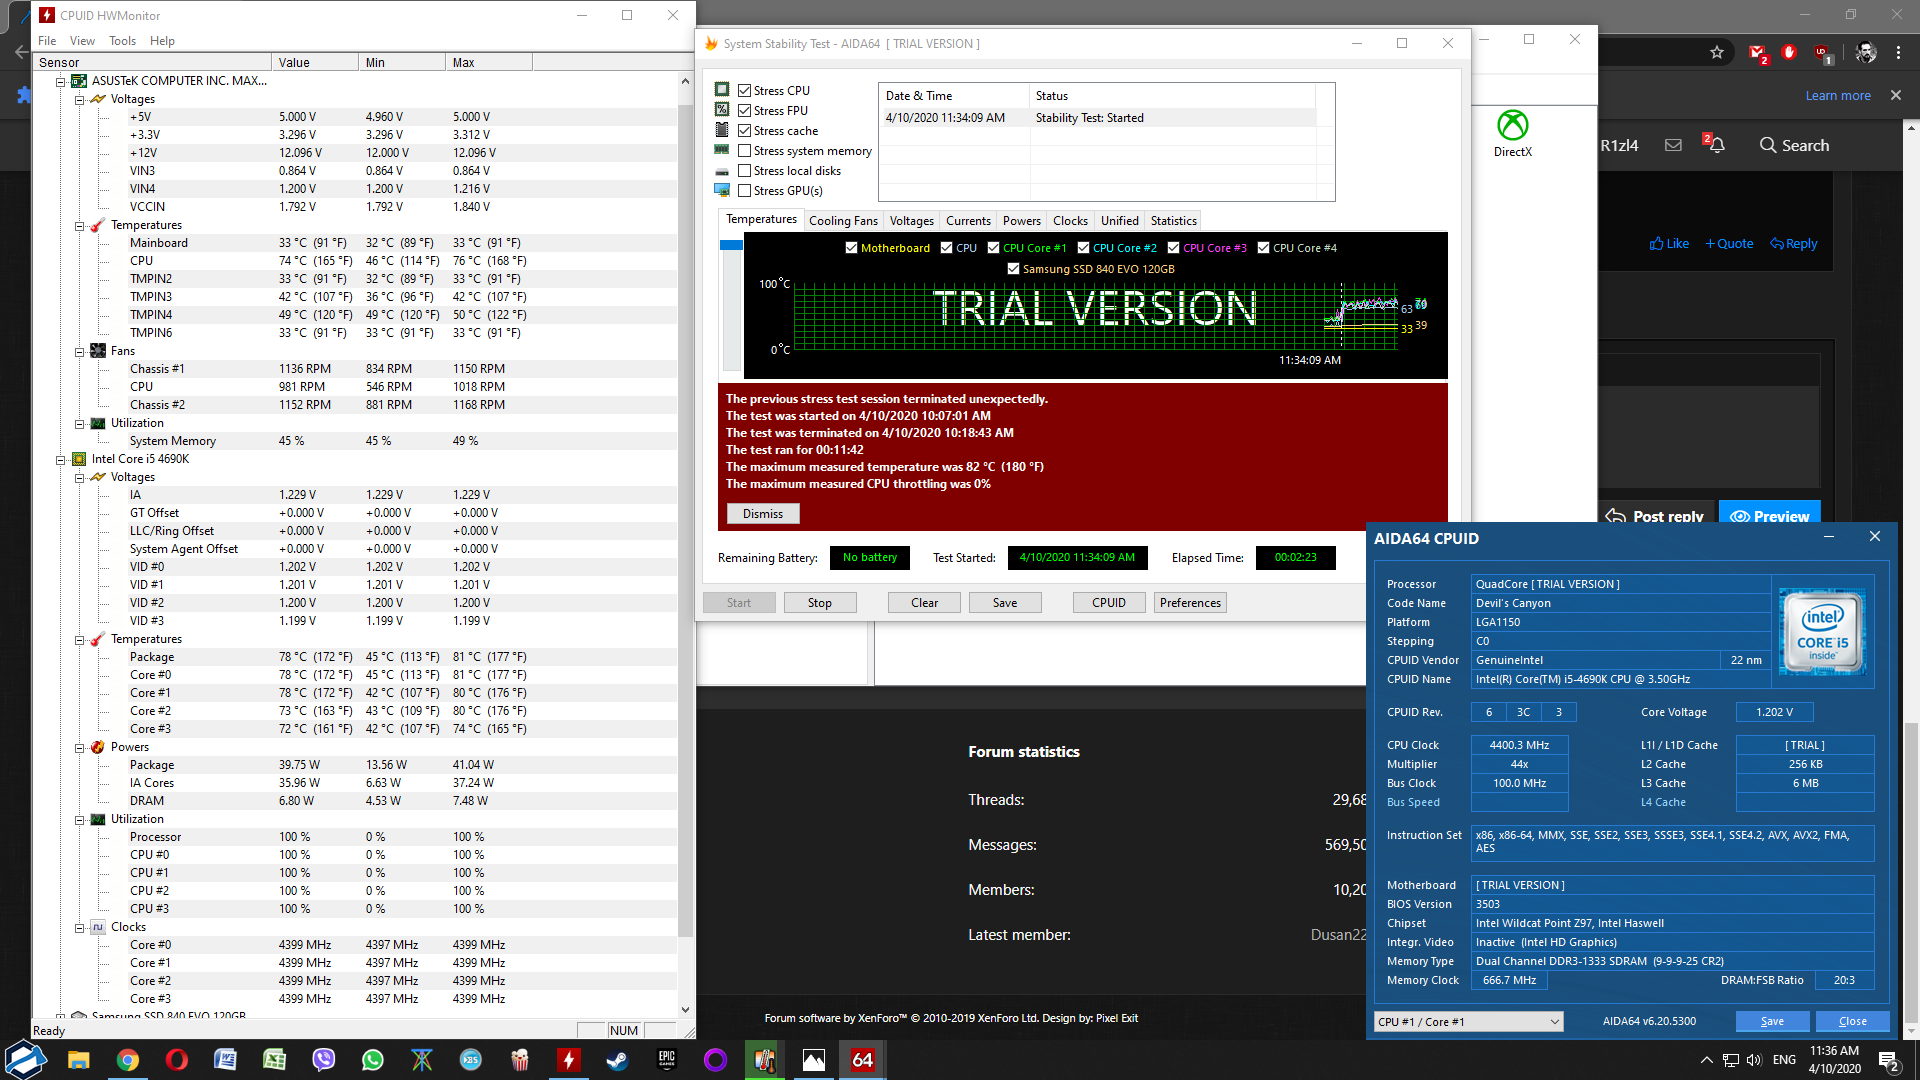Click the forum Preview button
Screen dimensions: 1920x1080
[1770, 516]
